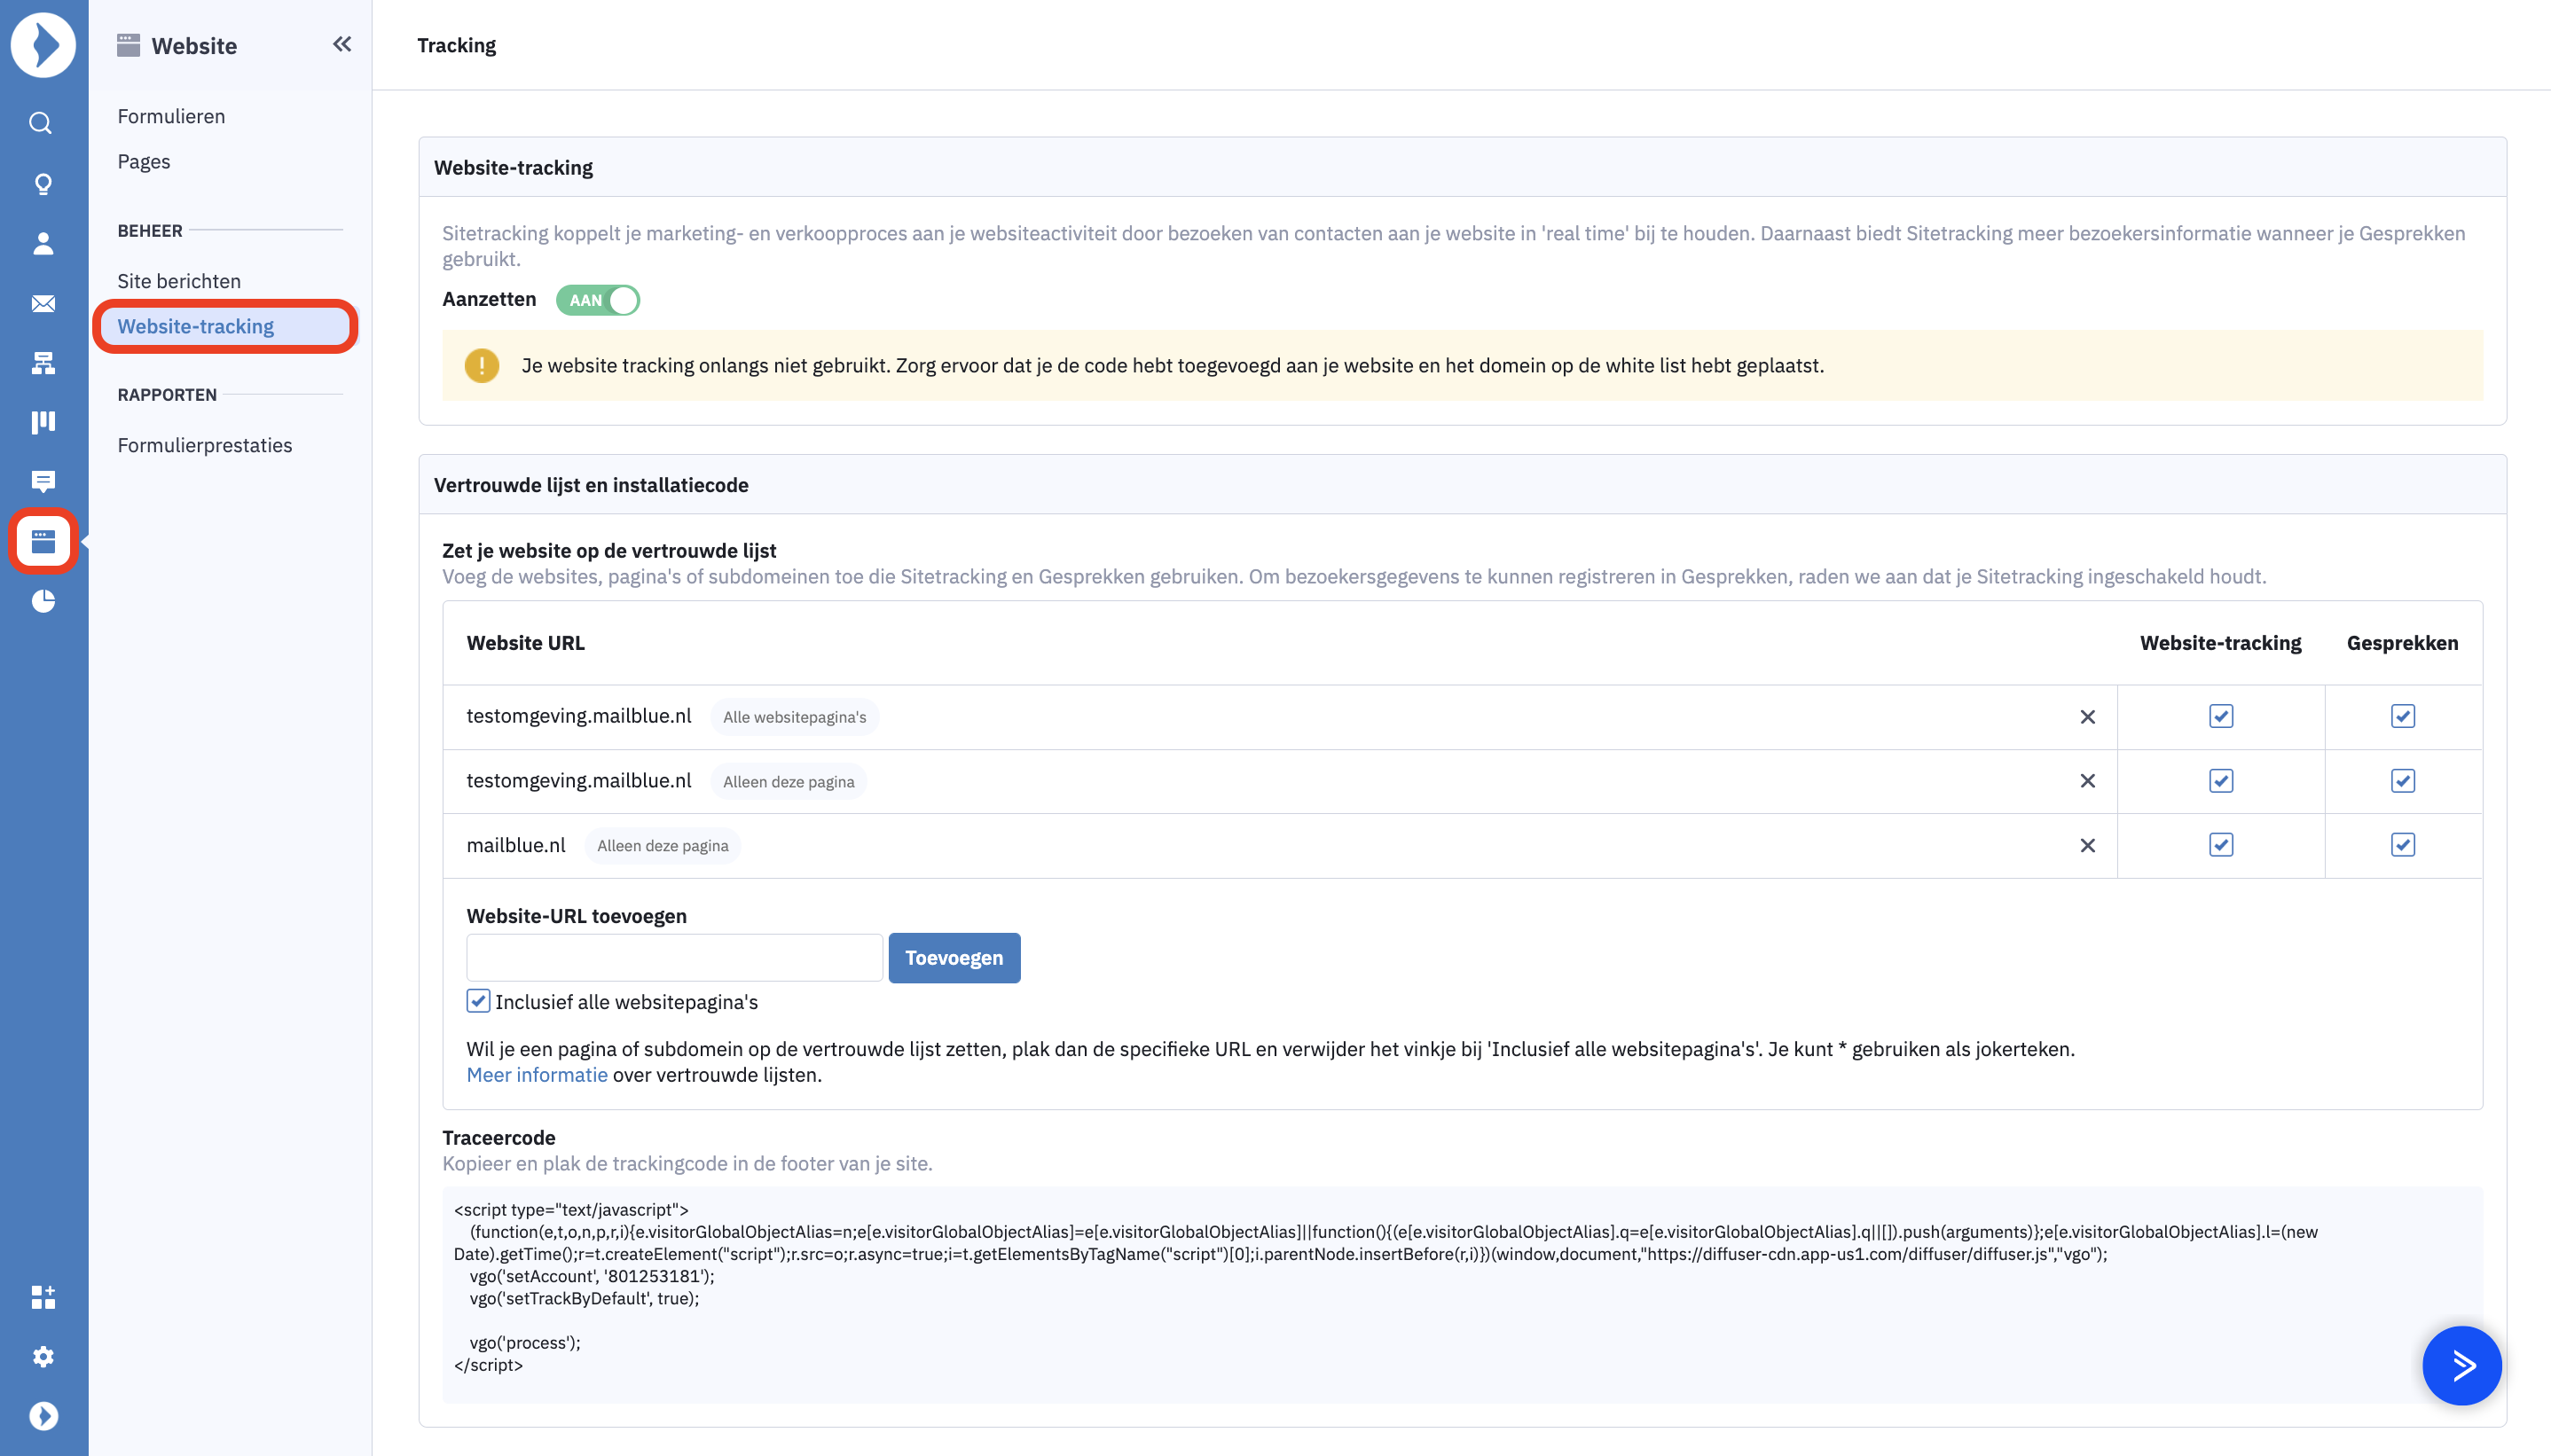Click the Website-tracking column header

[x=2220, y=643]
